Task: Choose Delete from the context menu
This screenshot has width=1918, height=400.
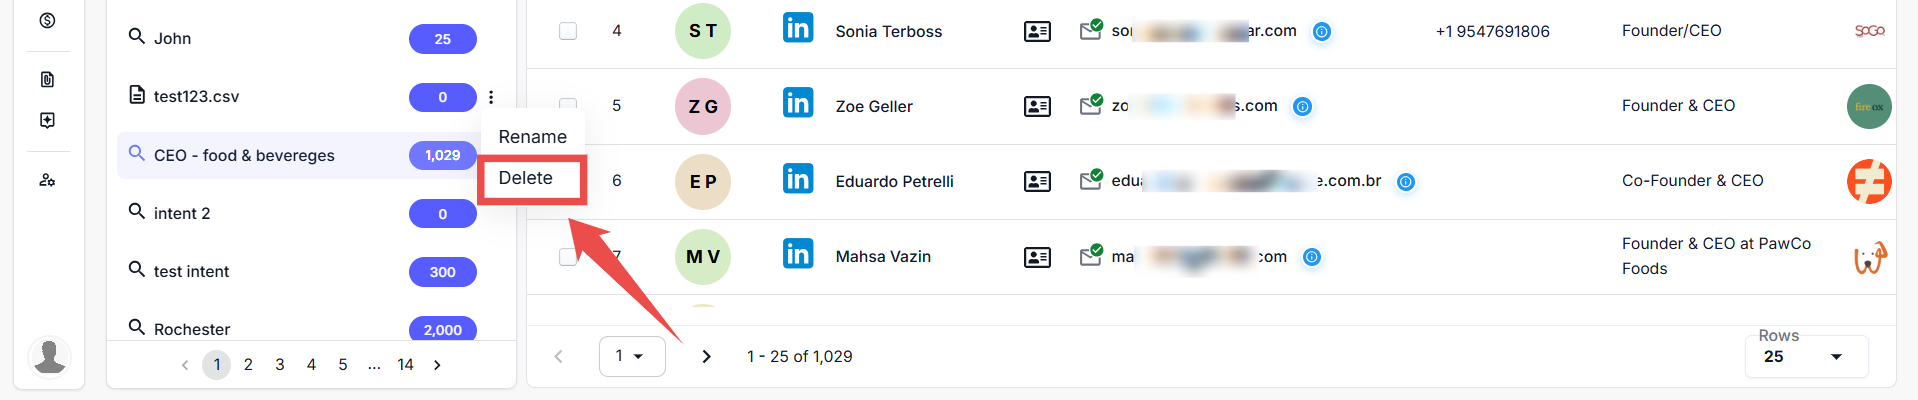Action: pos(526,178)
